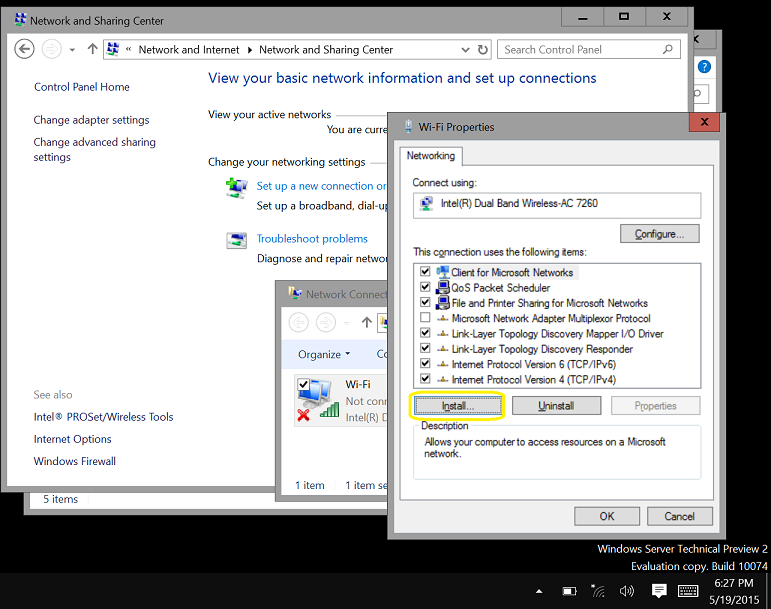Open the Action Center icon in the taskbar
771x609 pixels.
pyautogui.click(x=659, y=591)
